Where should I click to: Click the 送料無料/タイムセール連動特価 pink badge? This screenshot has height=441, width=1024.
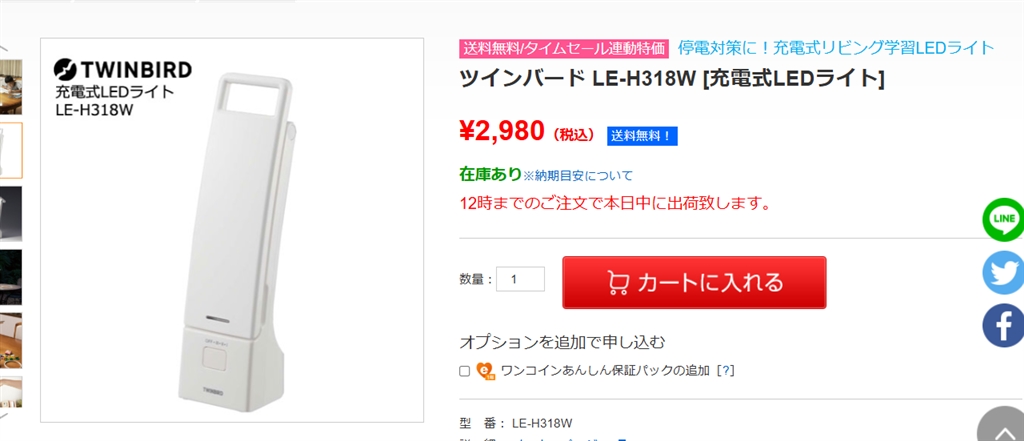coord(563,48)
